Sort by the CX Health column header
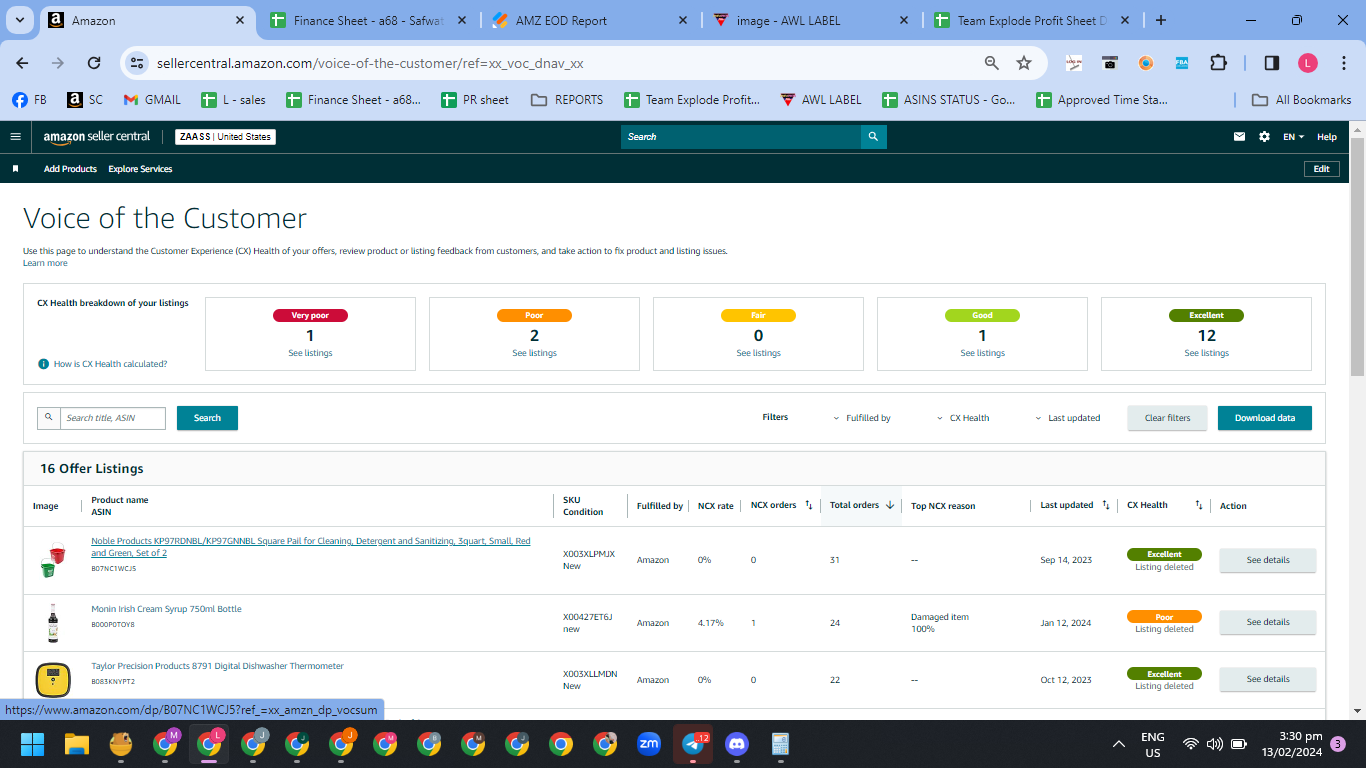The image size is (1366, 768). point(1164,505)
